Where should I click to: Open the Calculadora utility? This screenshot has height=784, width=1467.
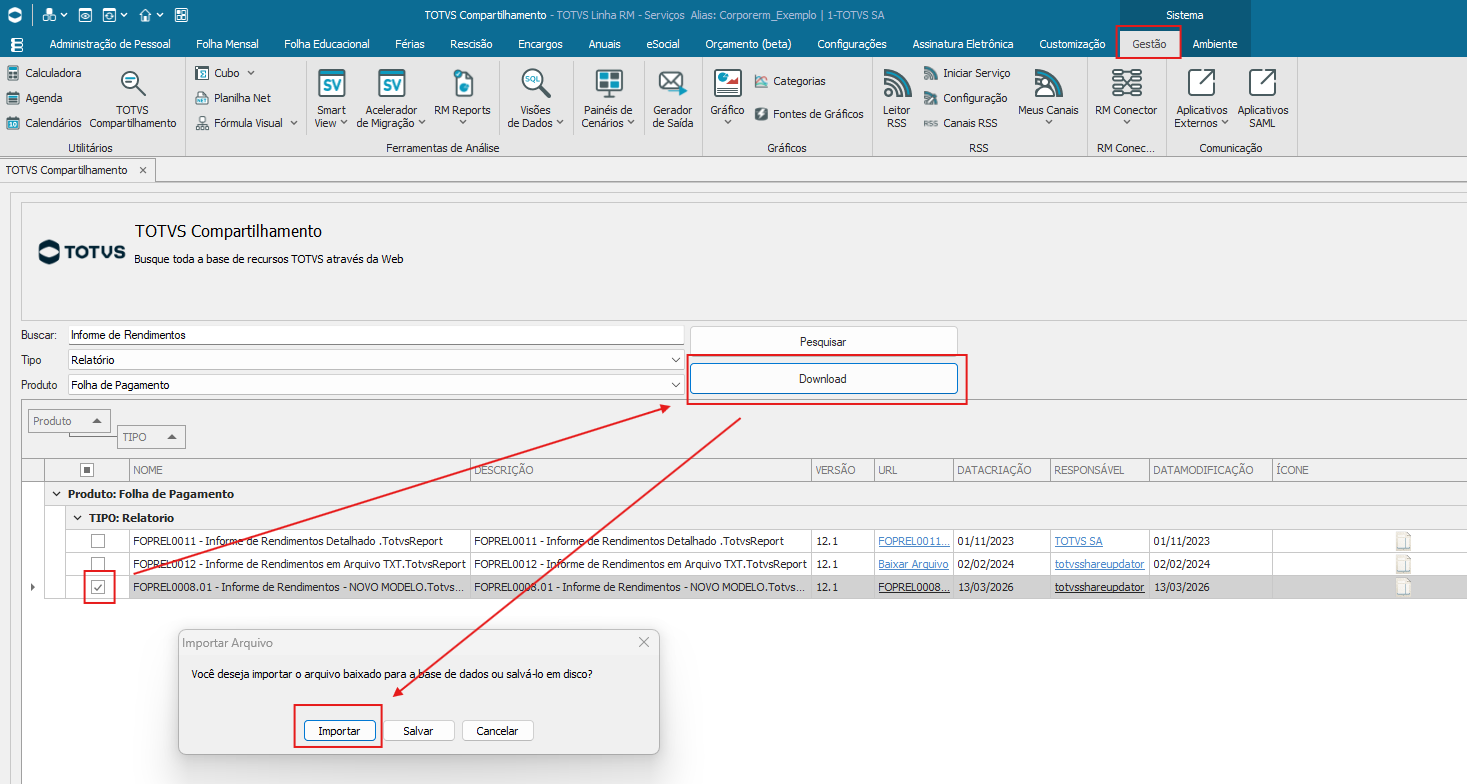[44, 73]
